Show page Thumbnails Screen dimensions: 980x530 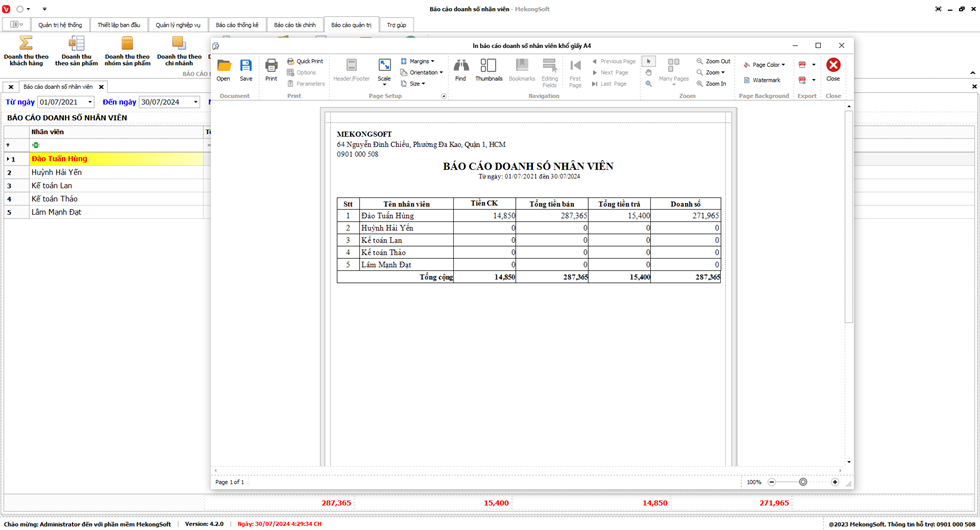(x=489, y=69)
